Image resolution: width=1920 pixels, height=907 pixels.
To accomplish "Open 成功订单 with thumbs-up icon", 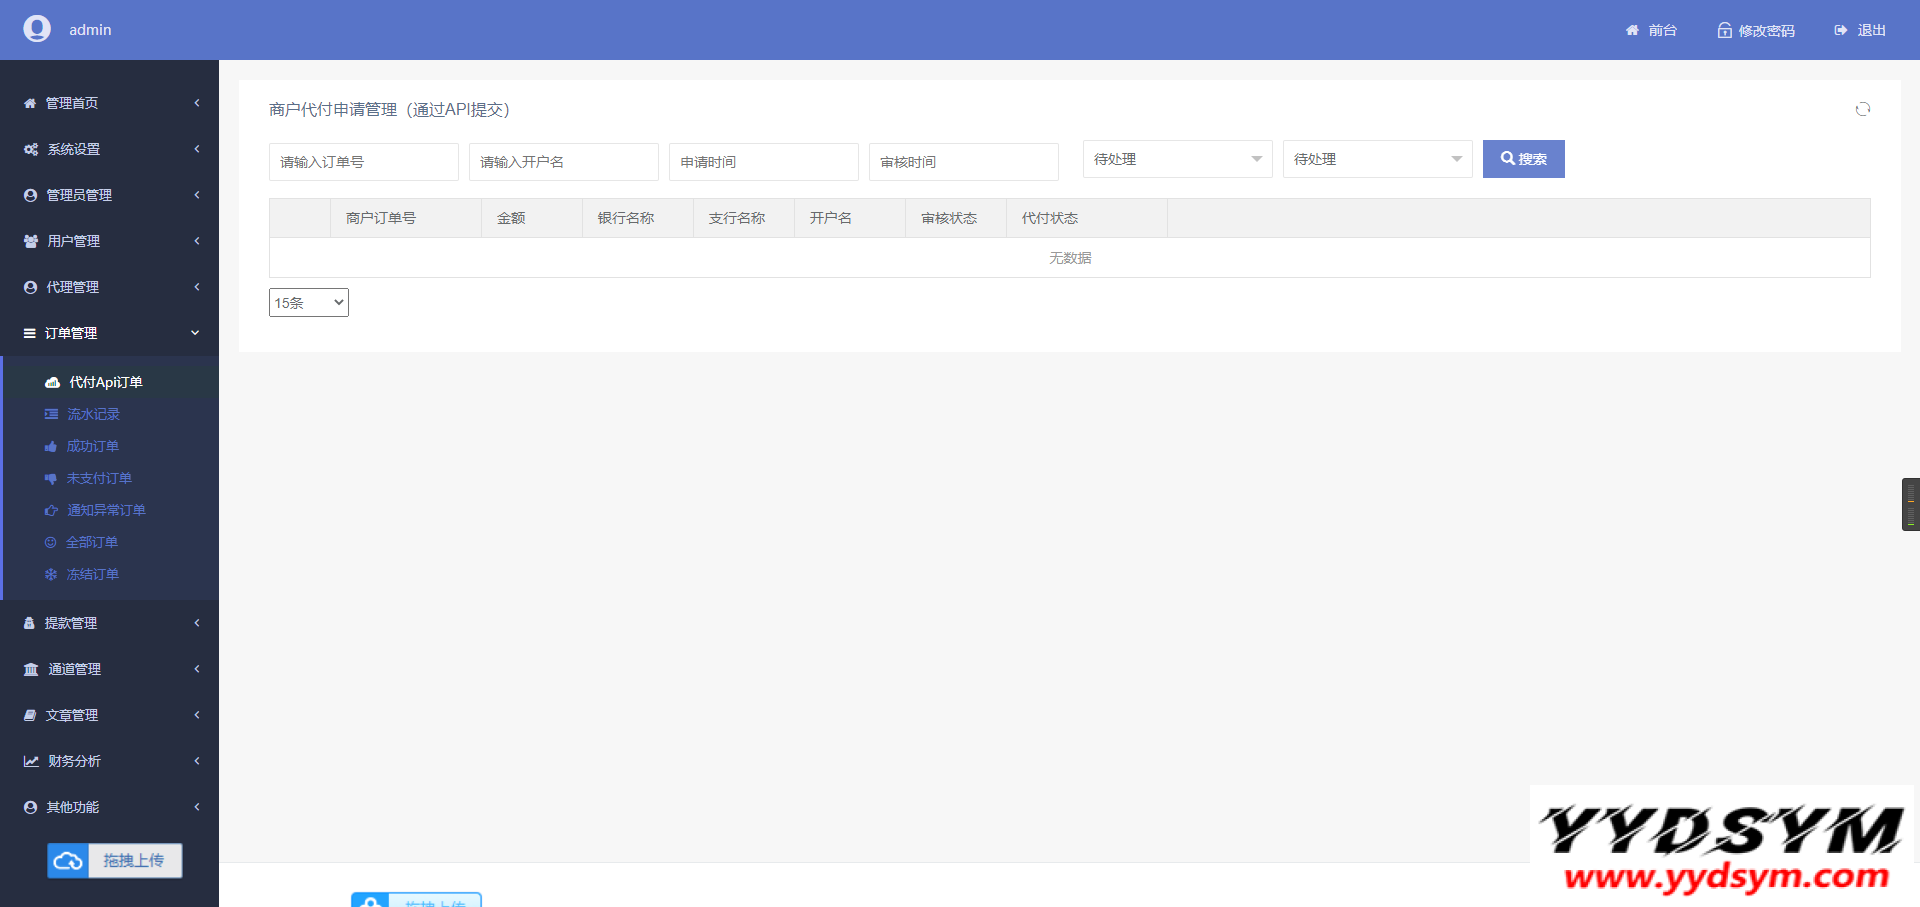I will click(x=92, y=446).
